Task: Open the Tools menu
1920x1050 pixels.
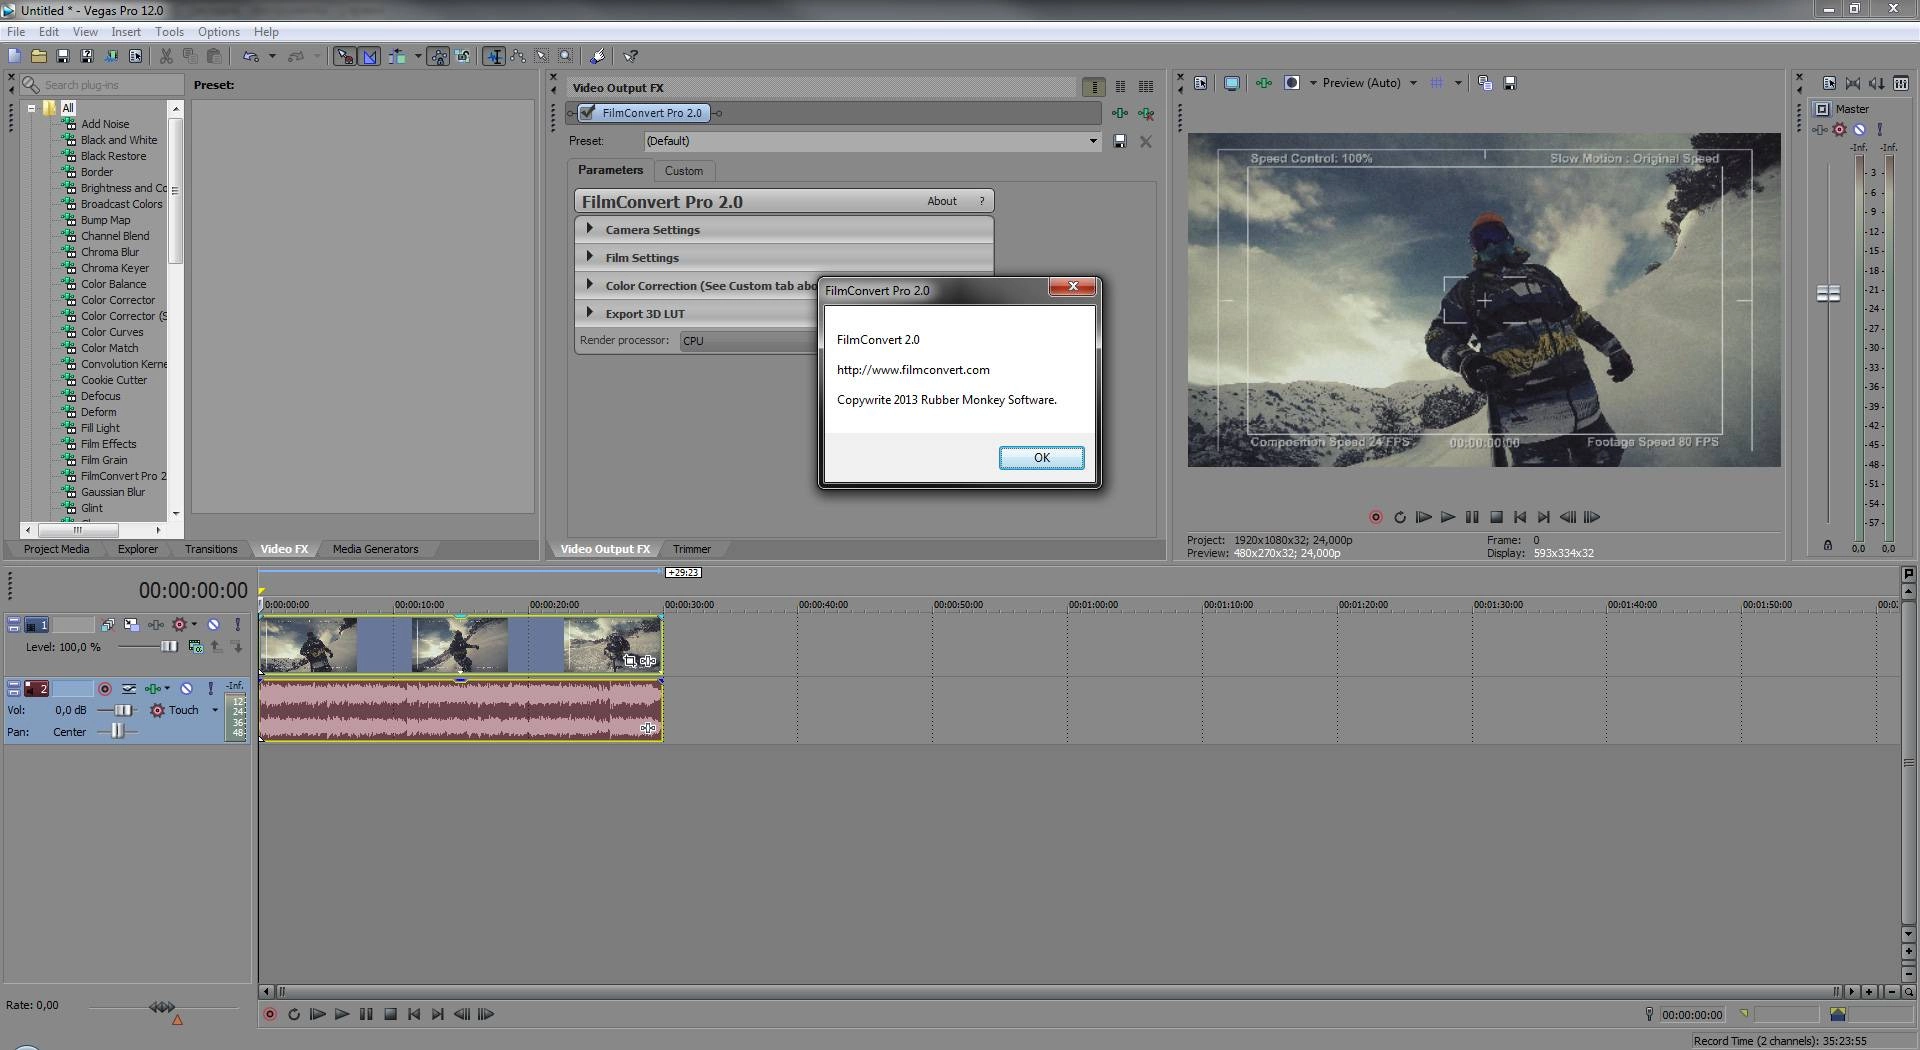Action: (169, 32)
